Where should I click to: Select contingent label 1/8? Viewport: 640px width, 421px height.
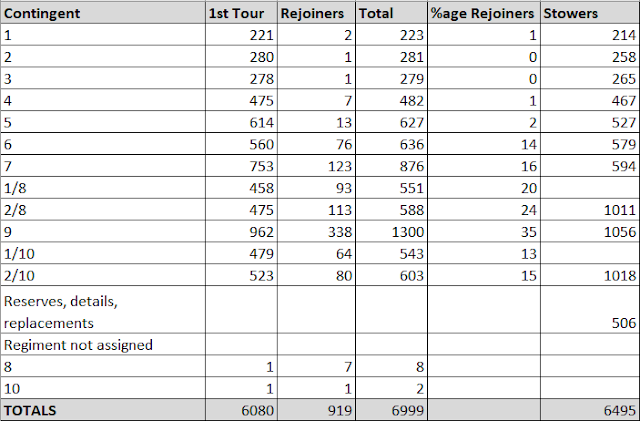15,188
